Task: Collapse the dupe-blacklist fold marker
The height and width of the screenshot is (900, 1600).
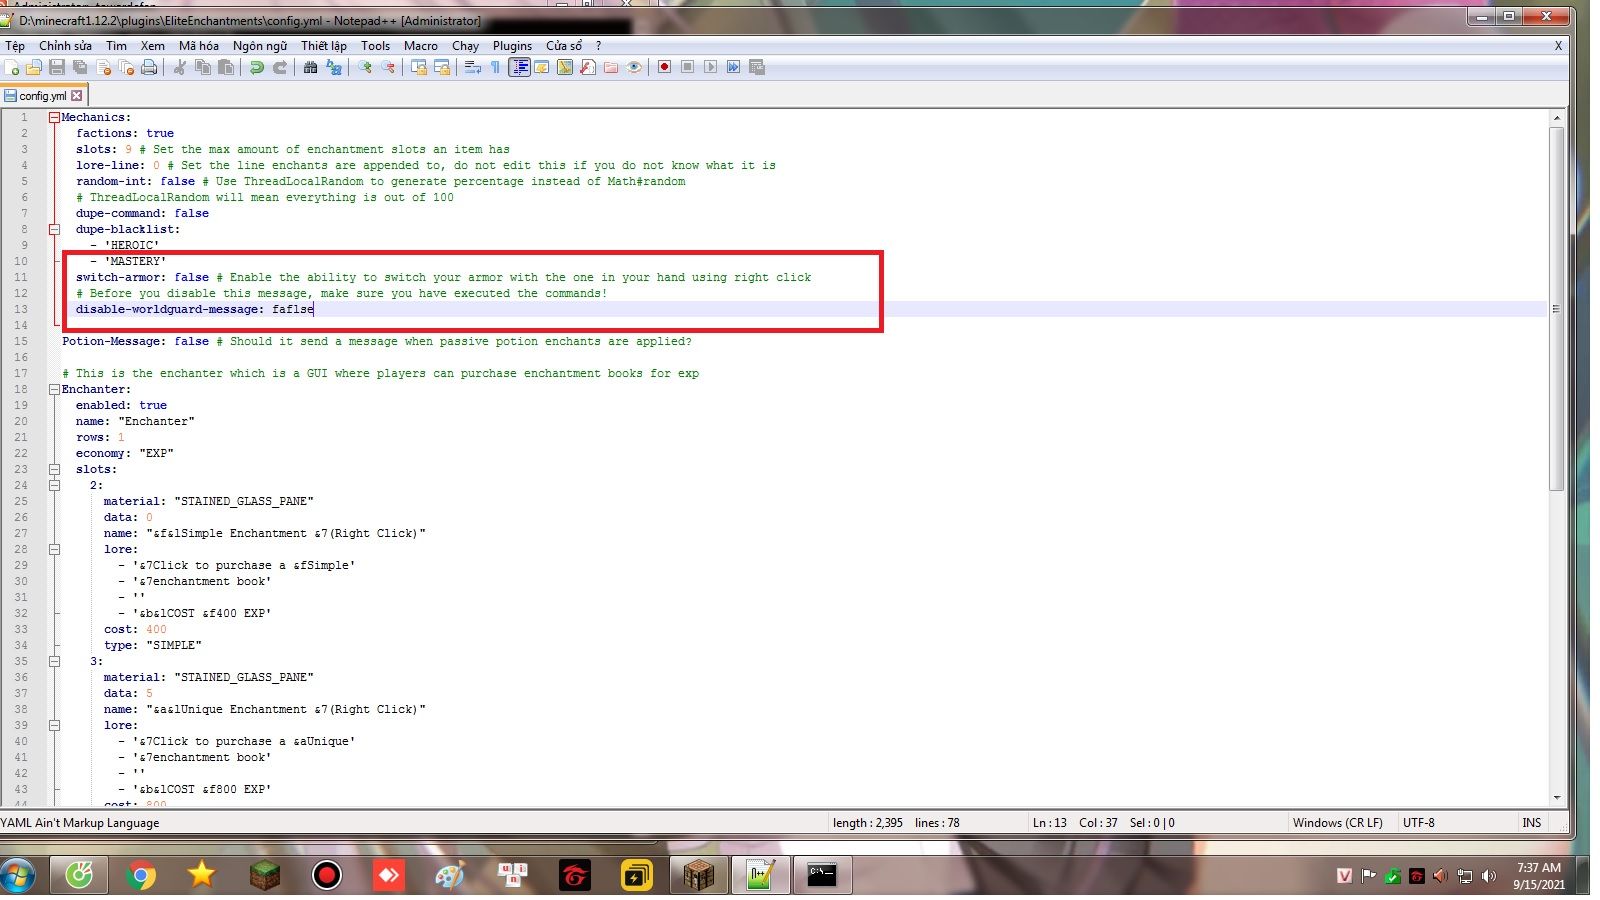Action: (54, 229)
